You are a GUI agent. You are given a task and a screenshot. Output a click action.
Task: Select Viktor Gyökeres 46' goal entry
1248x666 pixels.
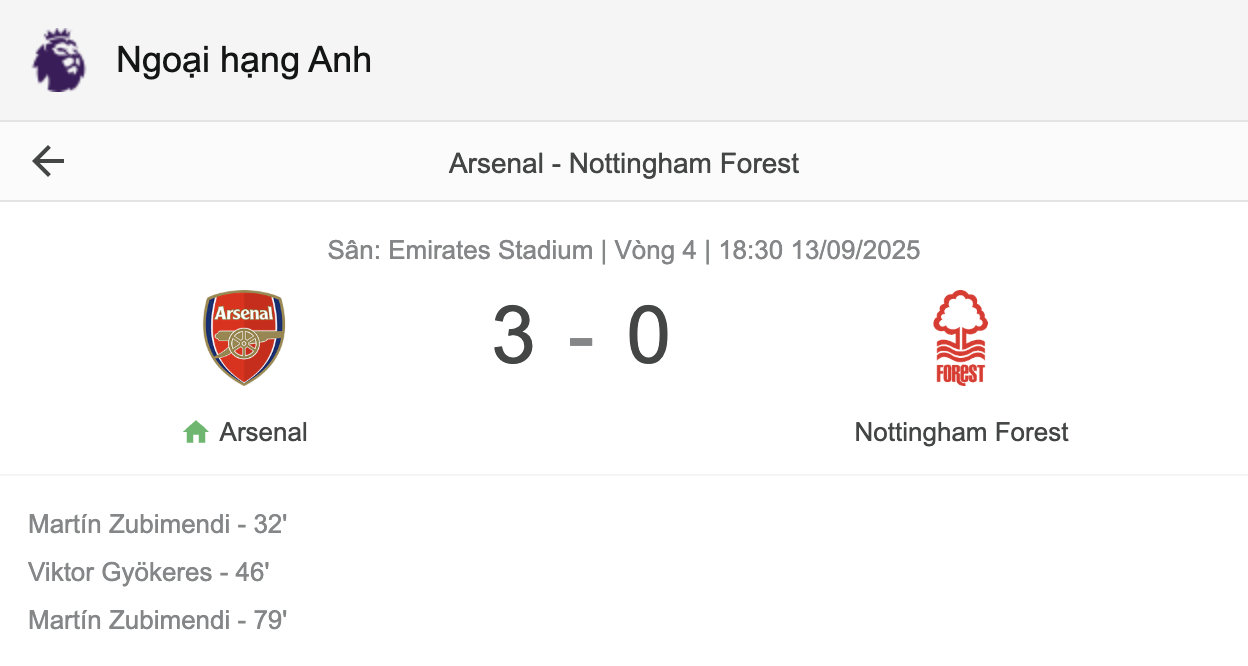[x=149, y=572]
